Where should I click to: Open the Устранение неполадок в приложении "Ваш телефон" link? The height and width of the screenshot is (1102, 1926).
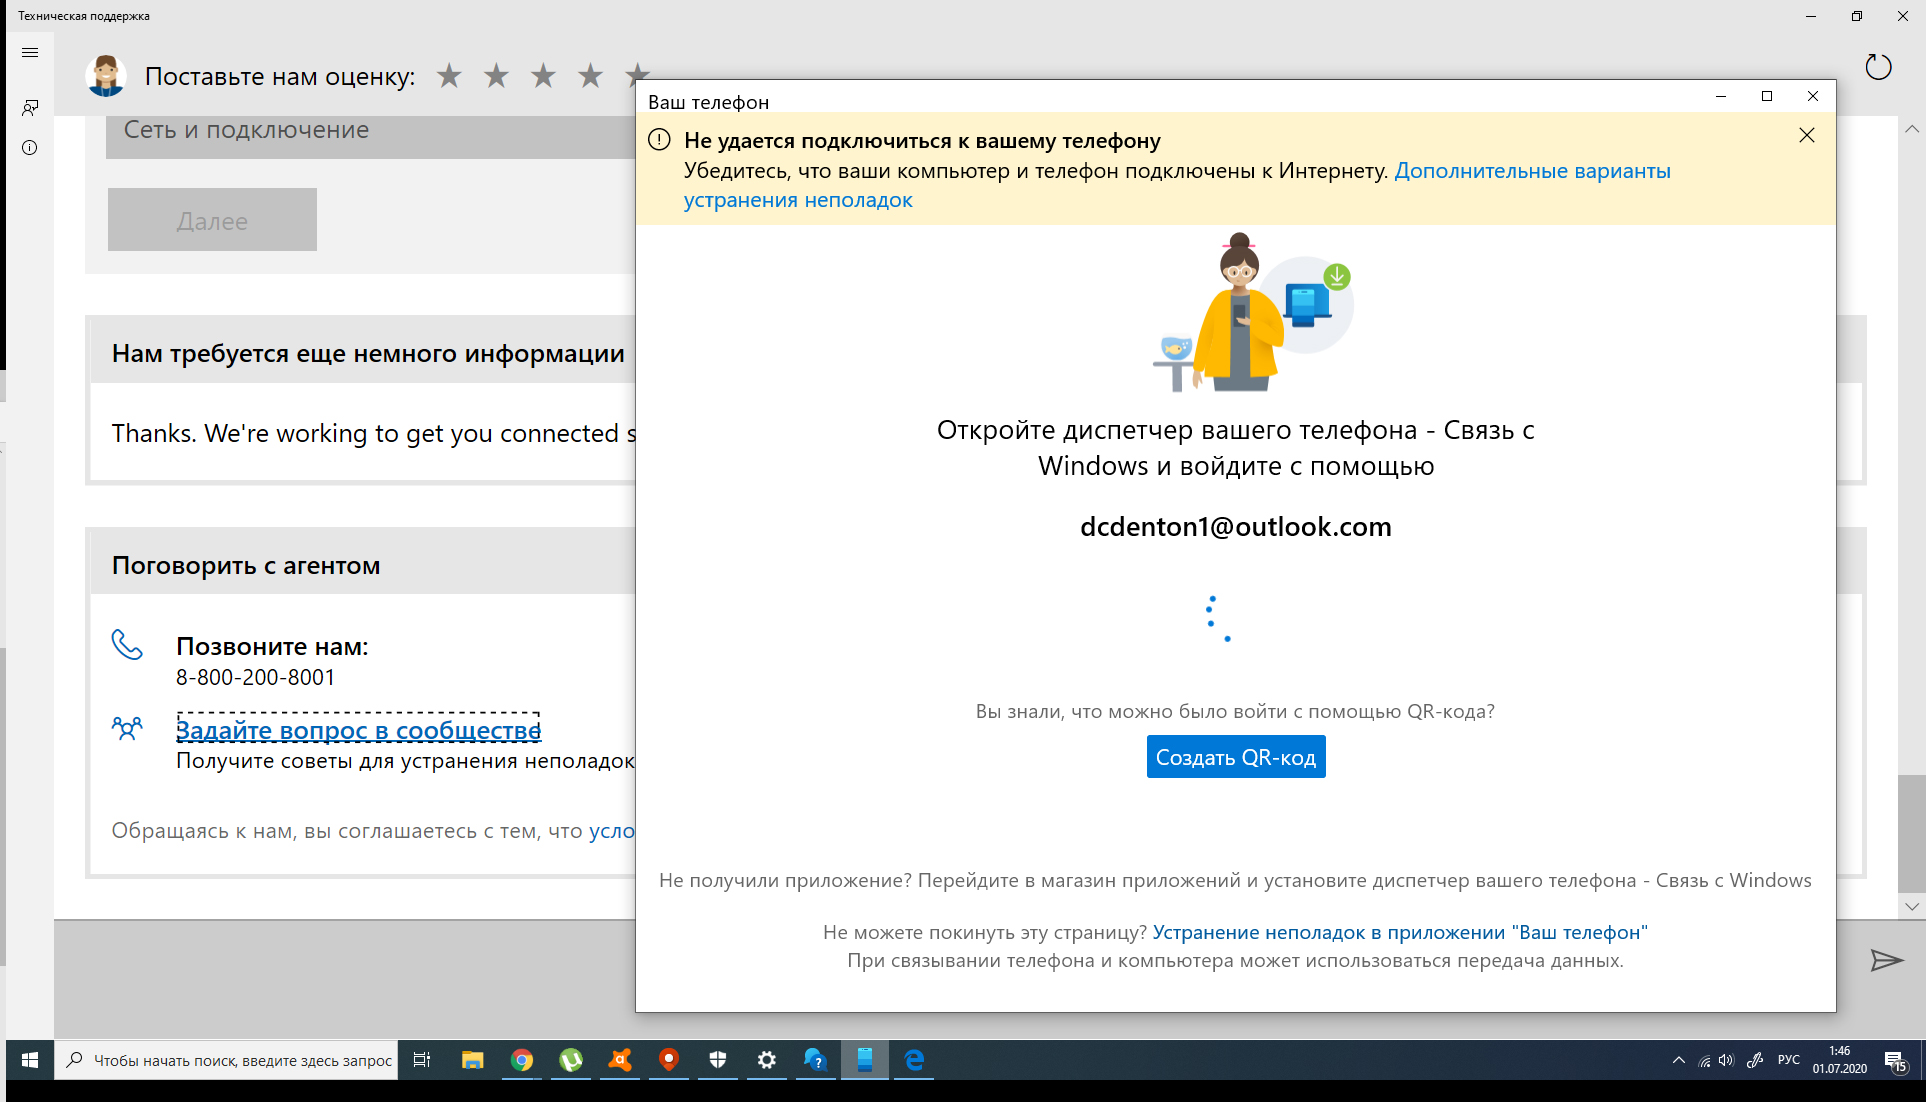point(1400,932)
